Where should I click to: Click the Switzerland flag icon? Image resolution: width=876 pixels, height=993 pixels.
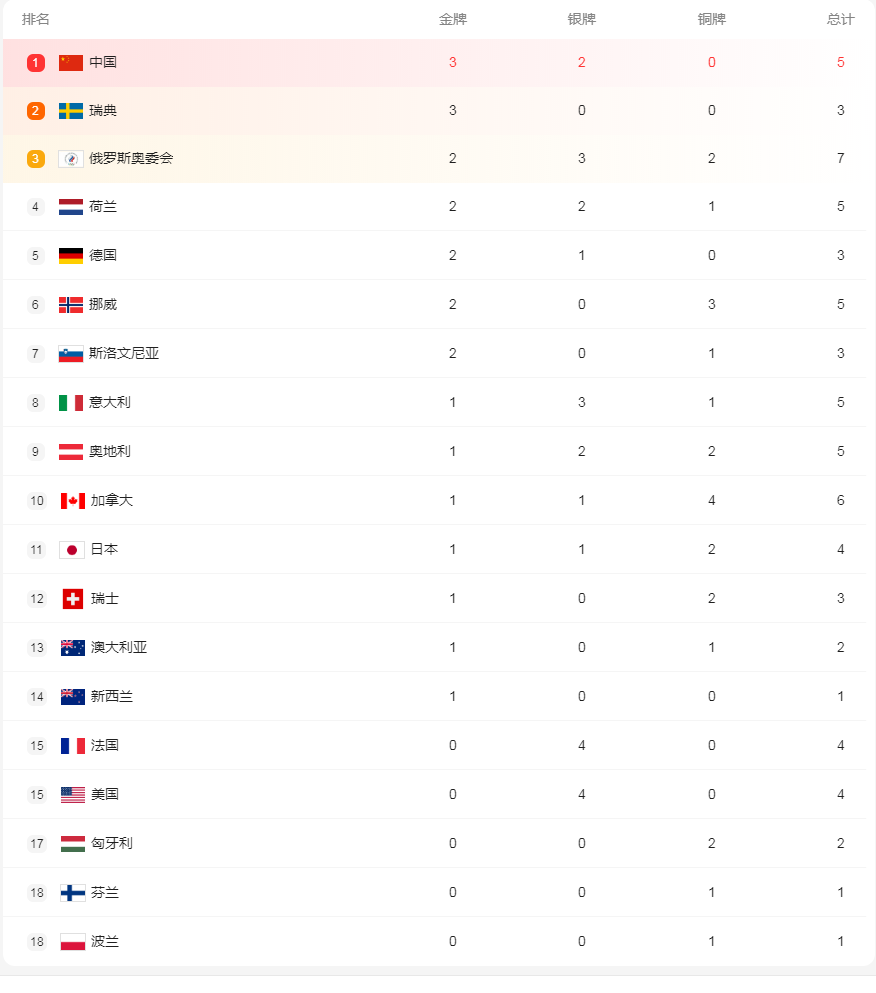coord(72,599)
